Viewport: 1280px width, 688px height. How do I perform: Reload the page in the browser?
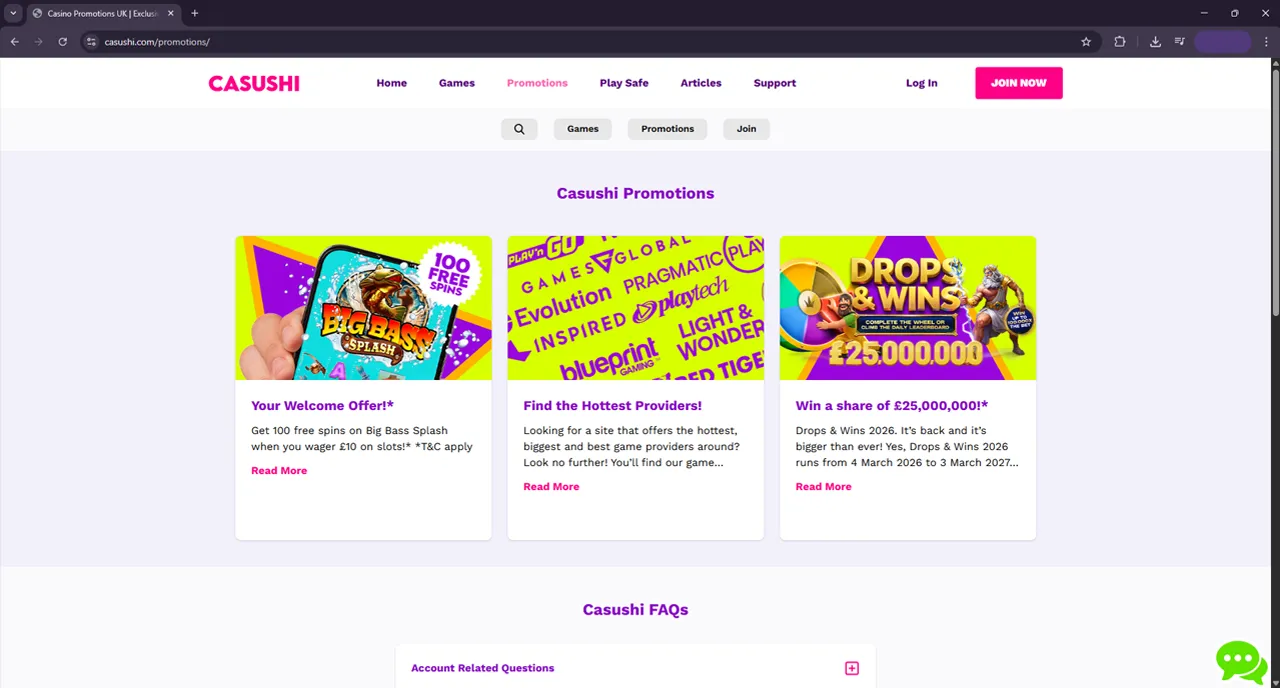click(x=62, y=42)
